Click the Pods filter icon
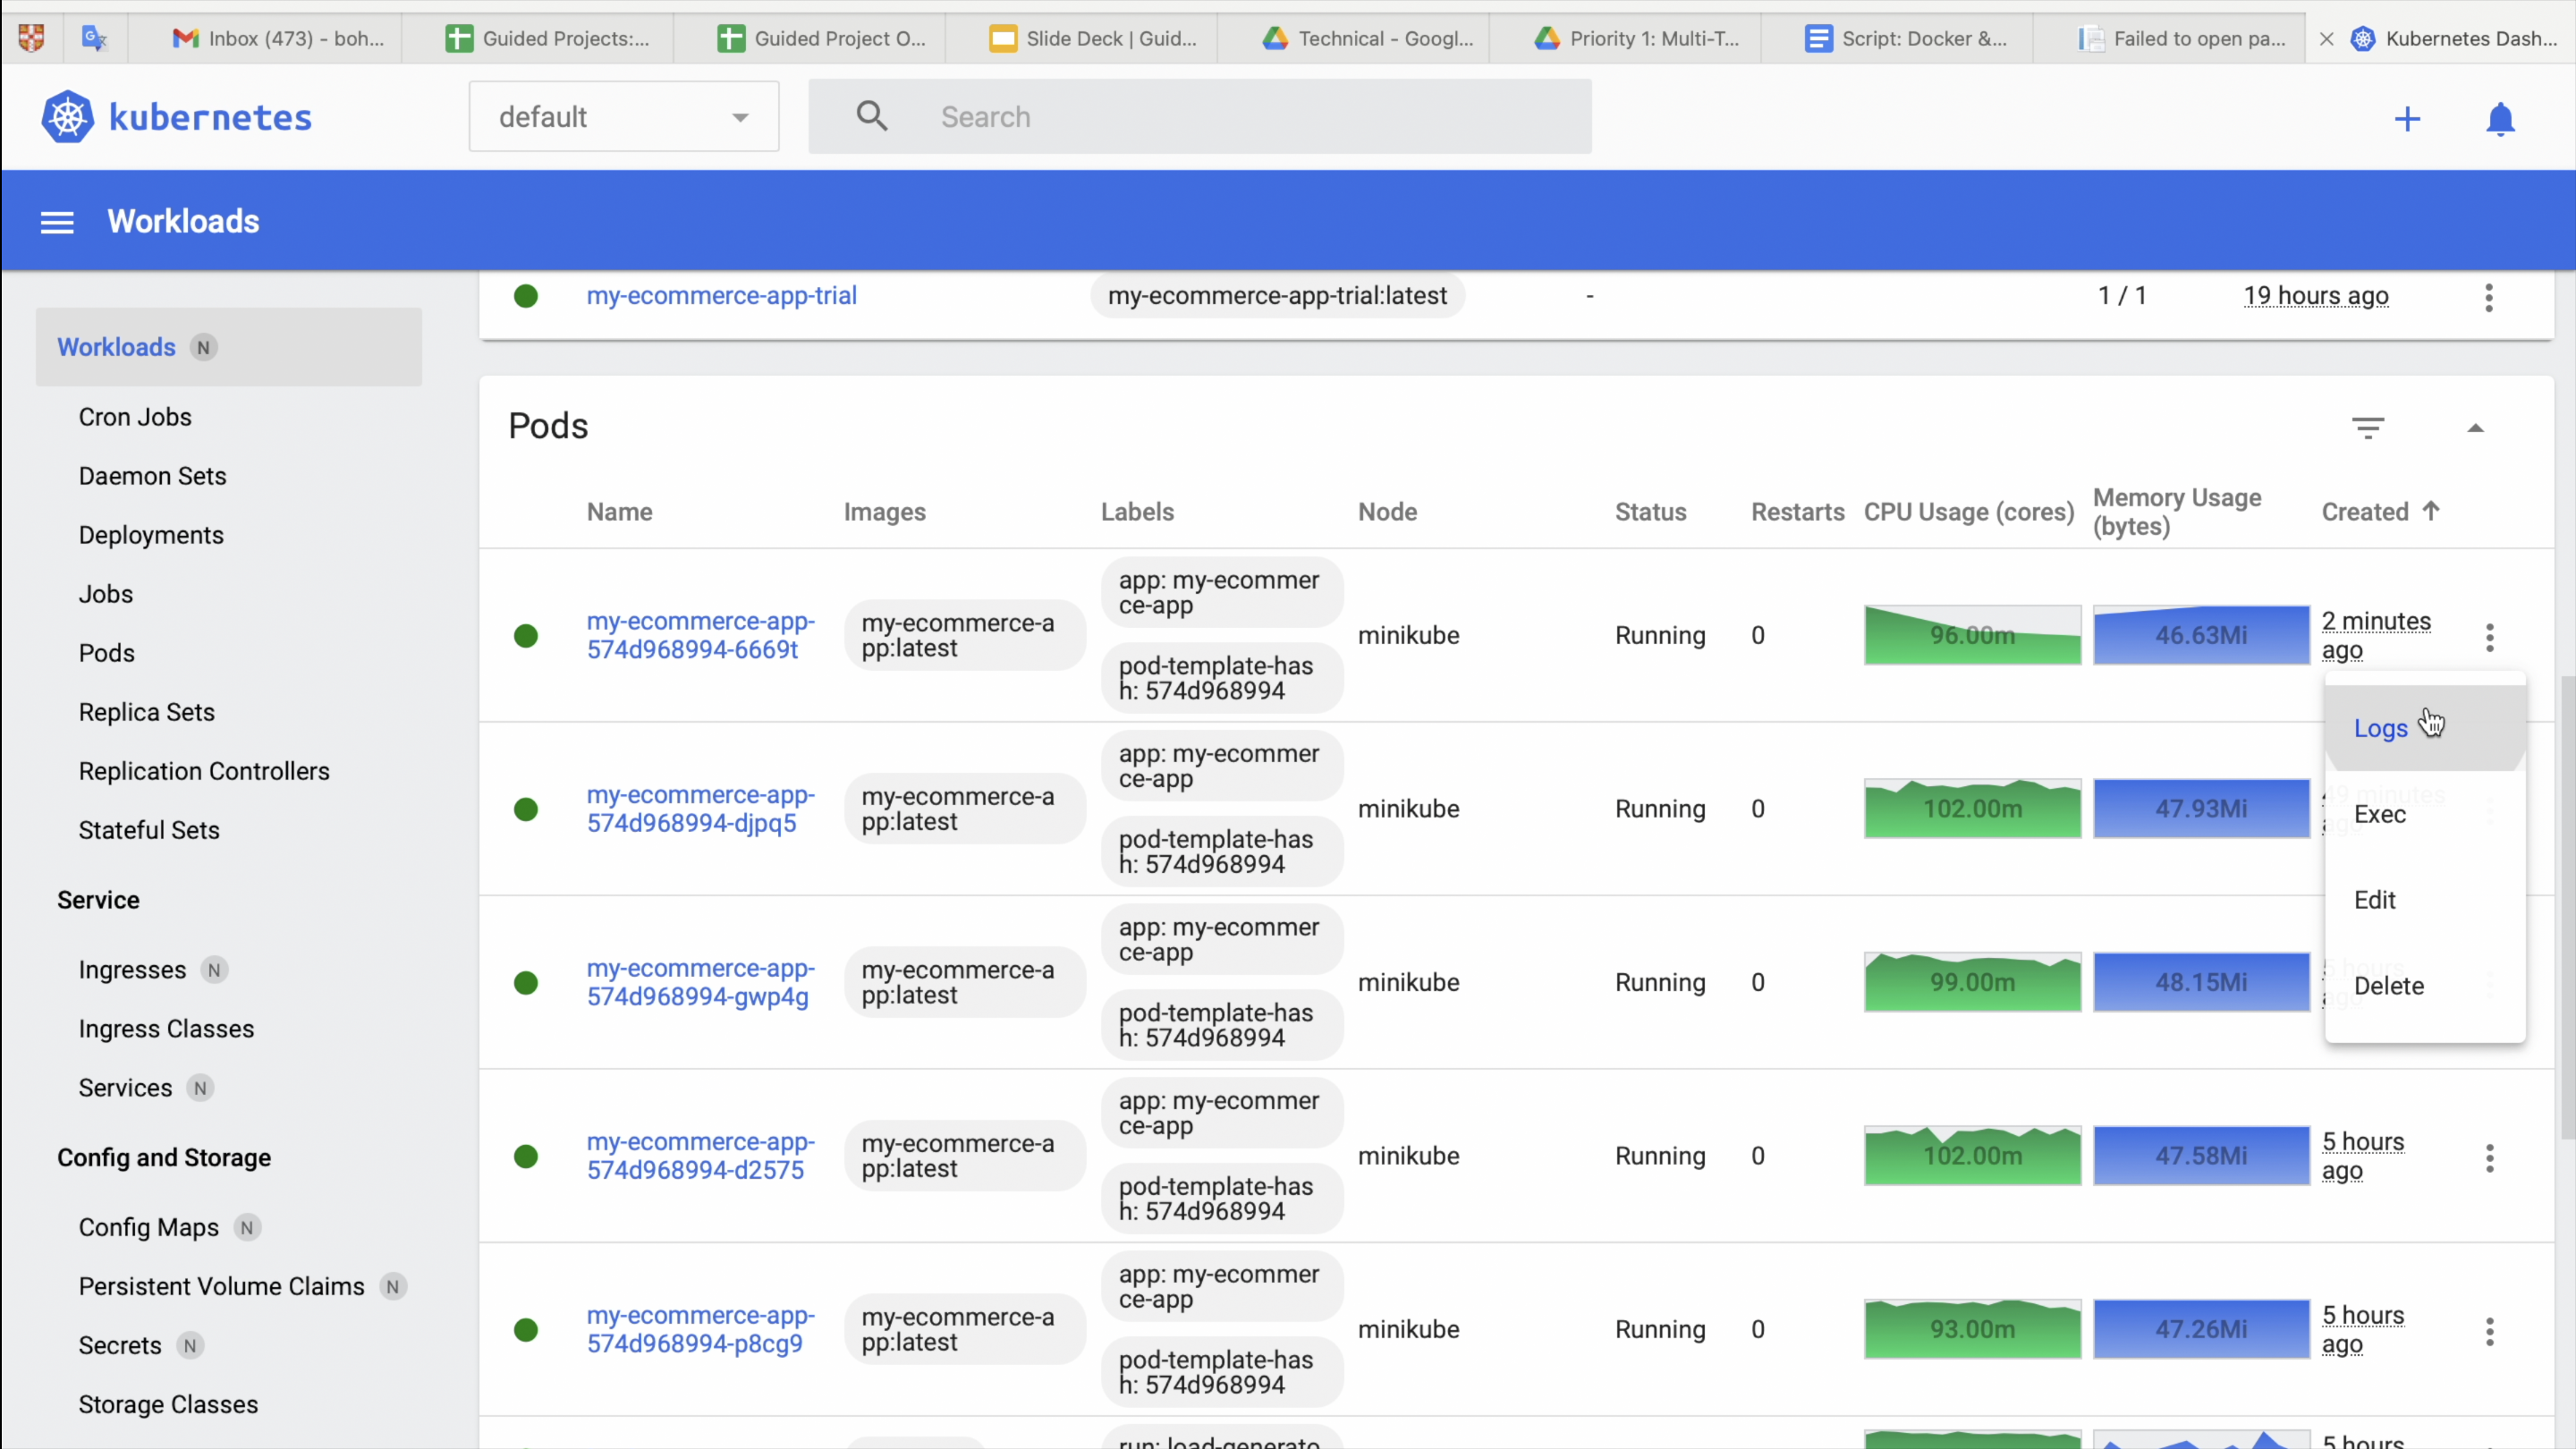2576x1449 pixels. (2367, 428)
